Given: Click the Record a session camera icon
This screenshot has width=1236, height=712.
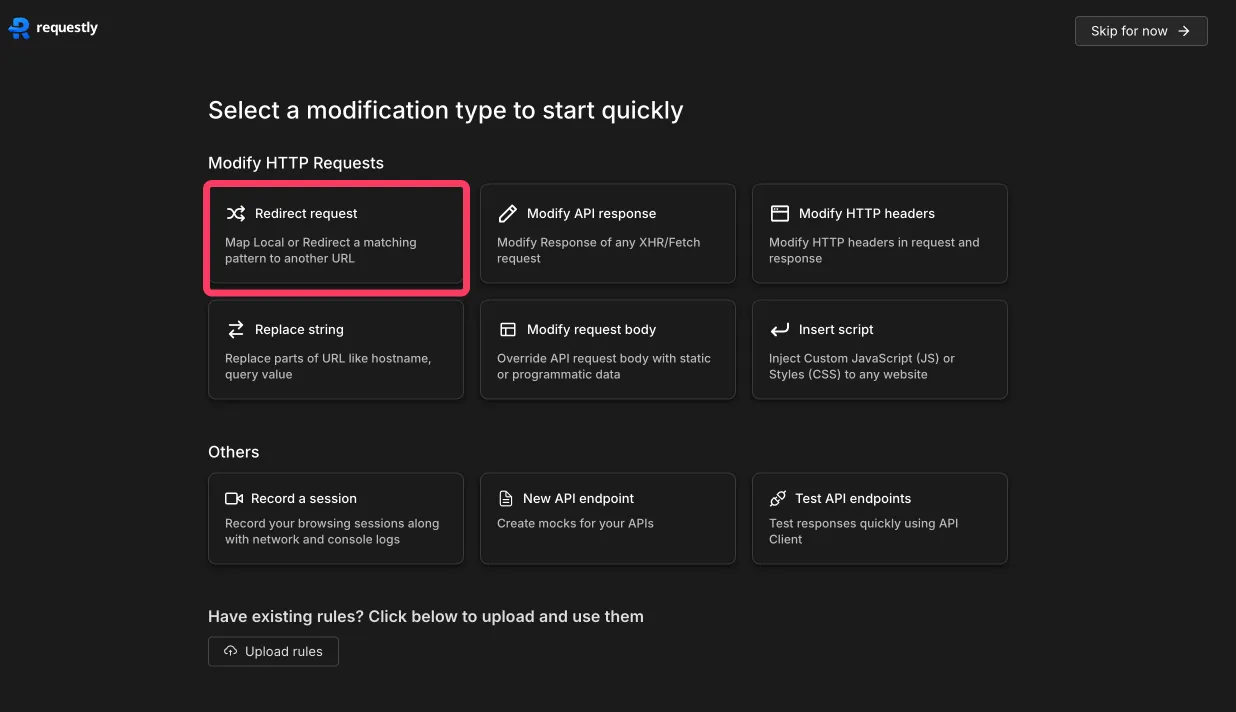Looking at the screenshot, I should [234, 498].
